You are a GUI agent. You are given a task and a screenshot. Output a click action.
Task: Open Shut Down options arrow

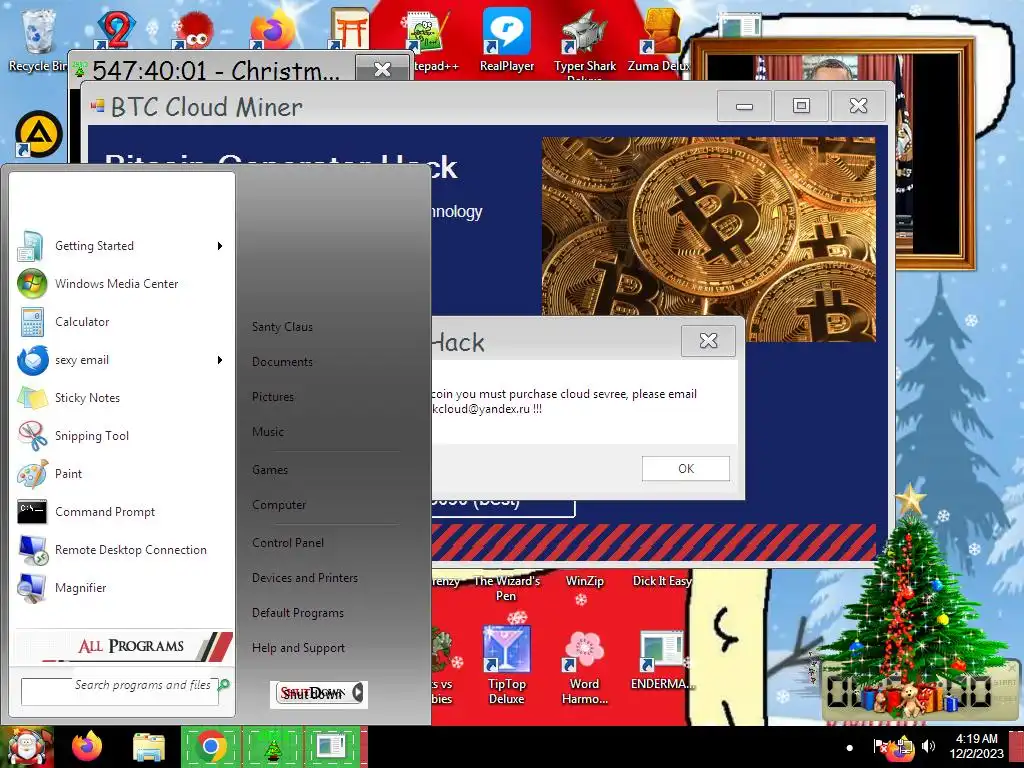(358, 693)
